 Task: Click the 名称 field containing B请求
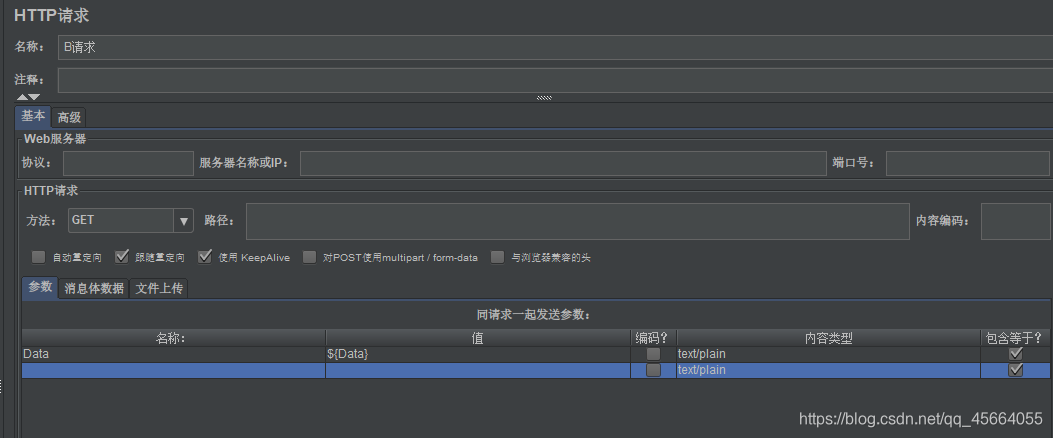(555, 48)
